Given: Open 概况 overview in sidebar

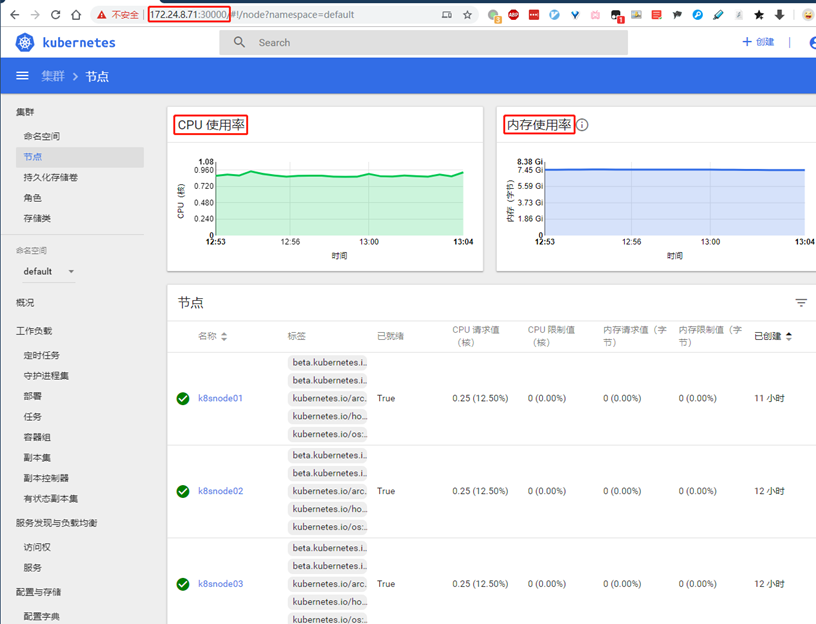Looking at the screenshot, I should click(x=25, y=302).
